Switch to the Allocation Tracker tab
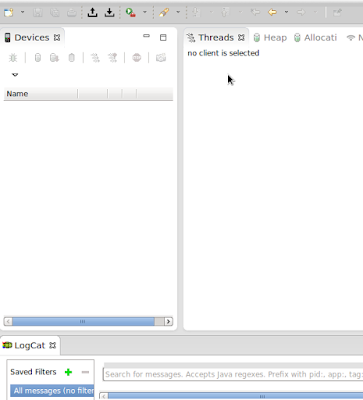Image resolution: width=363 pixels, height=400 pixels. [x=315, y=38]
